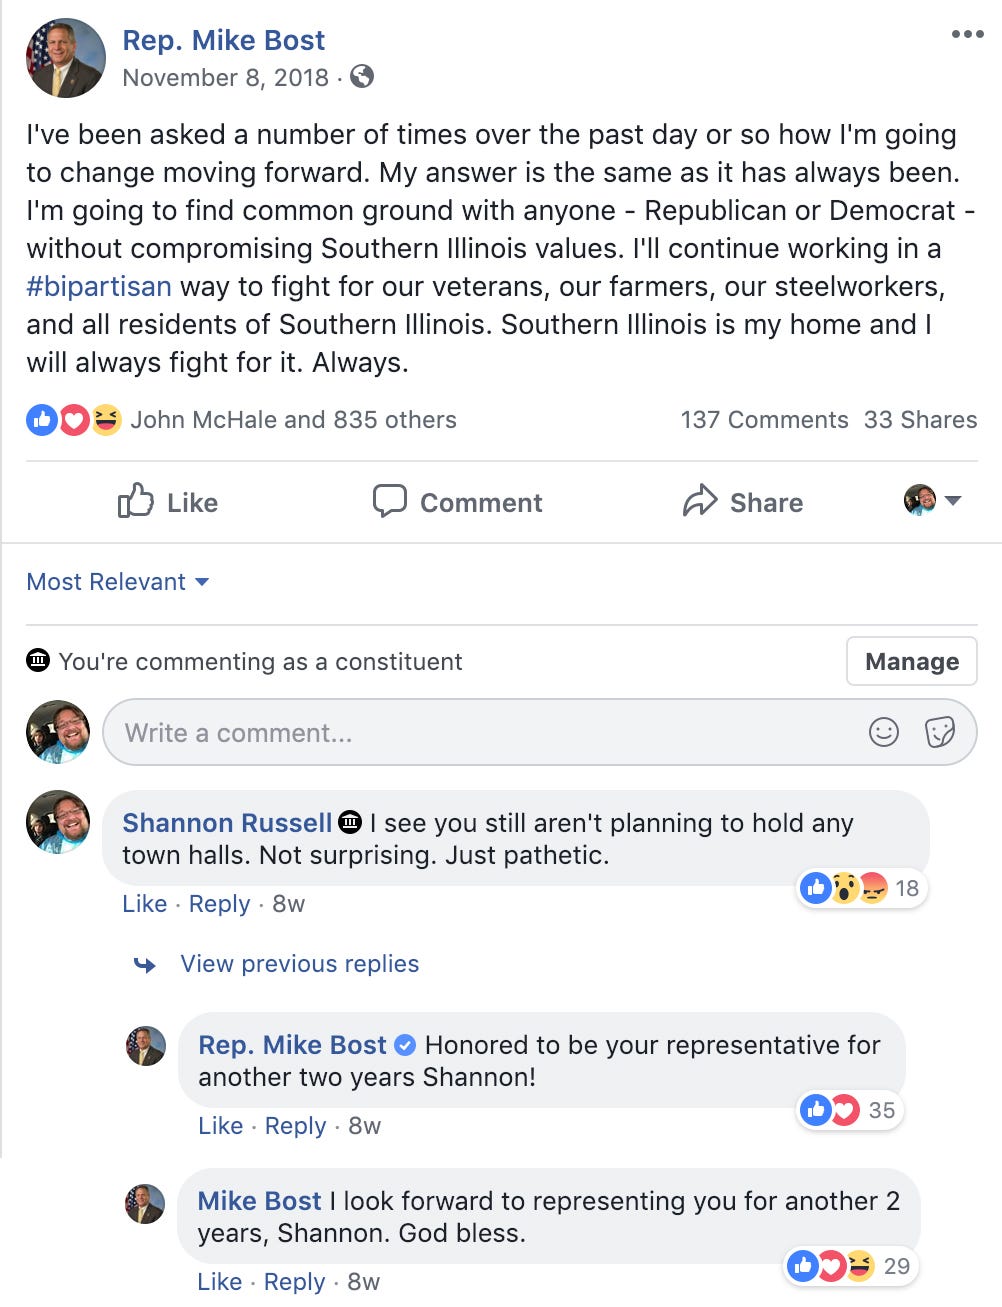
Task: Click the constituent badge beside Shannon Russell
Action: pos(350,822)
